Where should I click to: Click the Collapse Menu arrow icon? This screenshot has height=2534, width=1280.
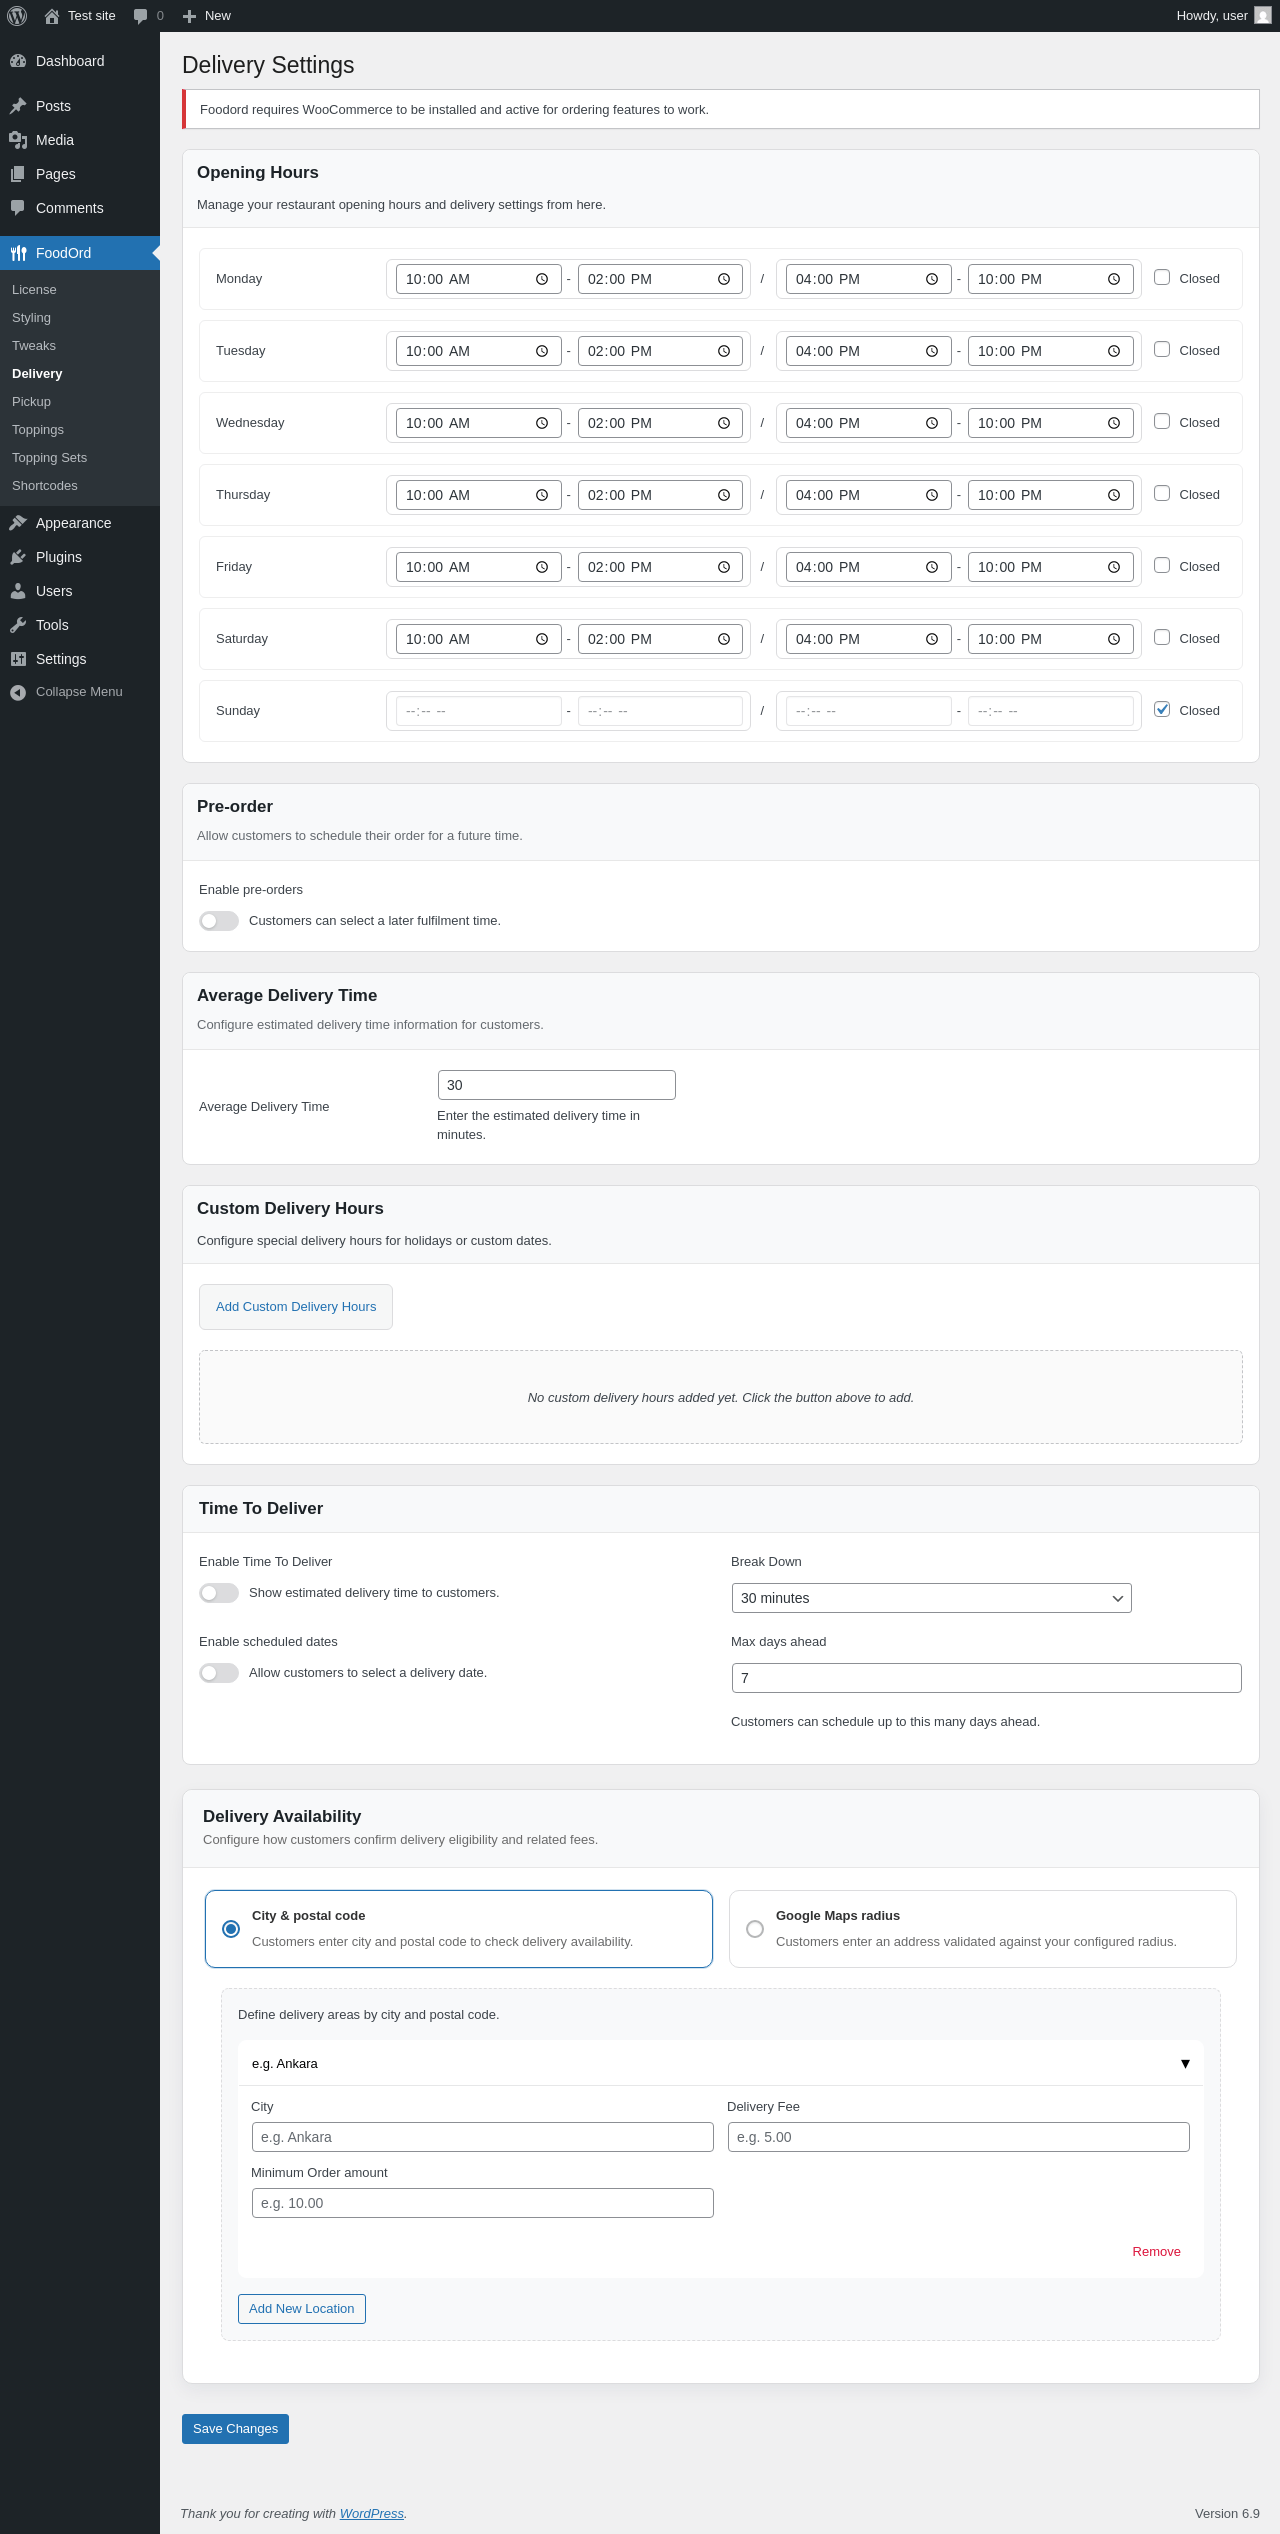(x=18, y=692)
